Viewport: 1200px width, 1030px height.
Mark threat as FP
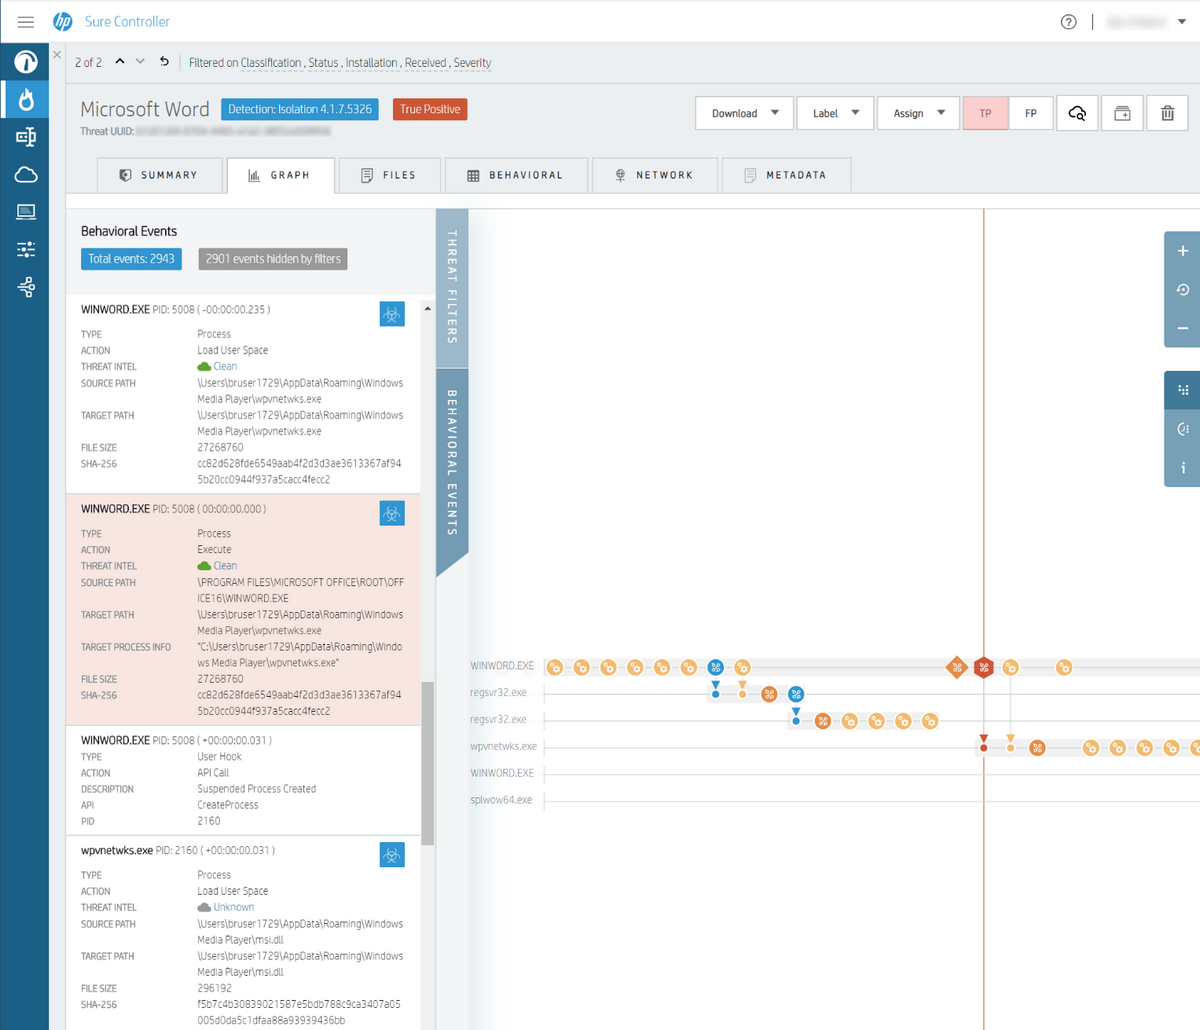pyautogui.click(x=1031, y=113)
